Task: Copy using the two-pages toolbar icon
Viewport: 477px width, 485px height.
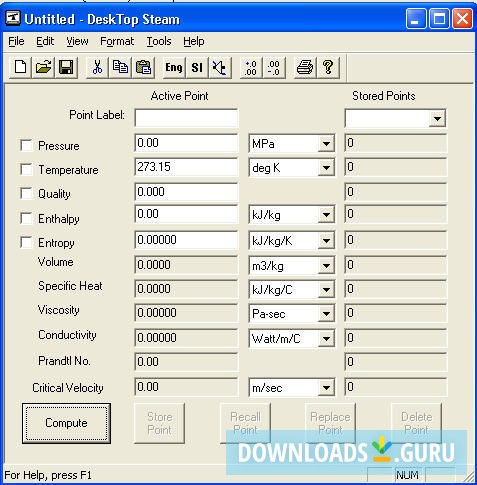Action: (120, 67)
